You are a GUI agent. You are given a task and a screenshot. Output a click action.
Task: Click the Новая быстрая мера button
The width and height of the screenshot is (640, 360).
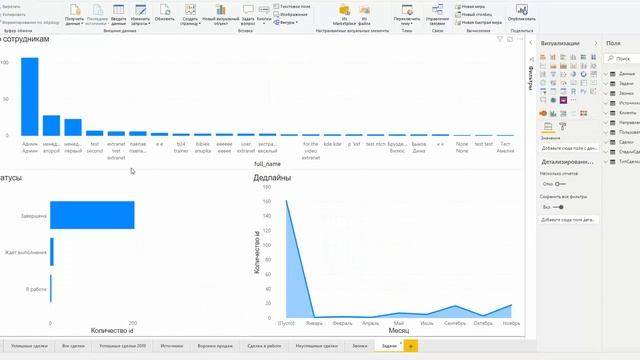click(478, 22)
